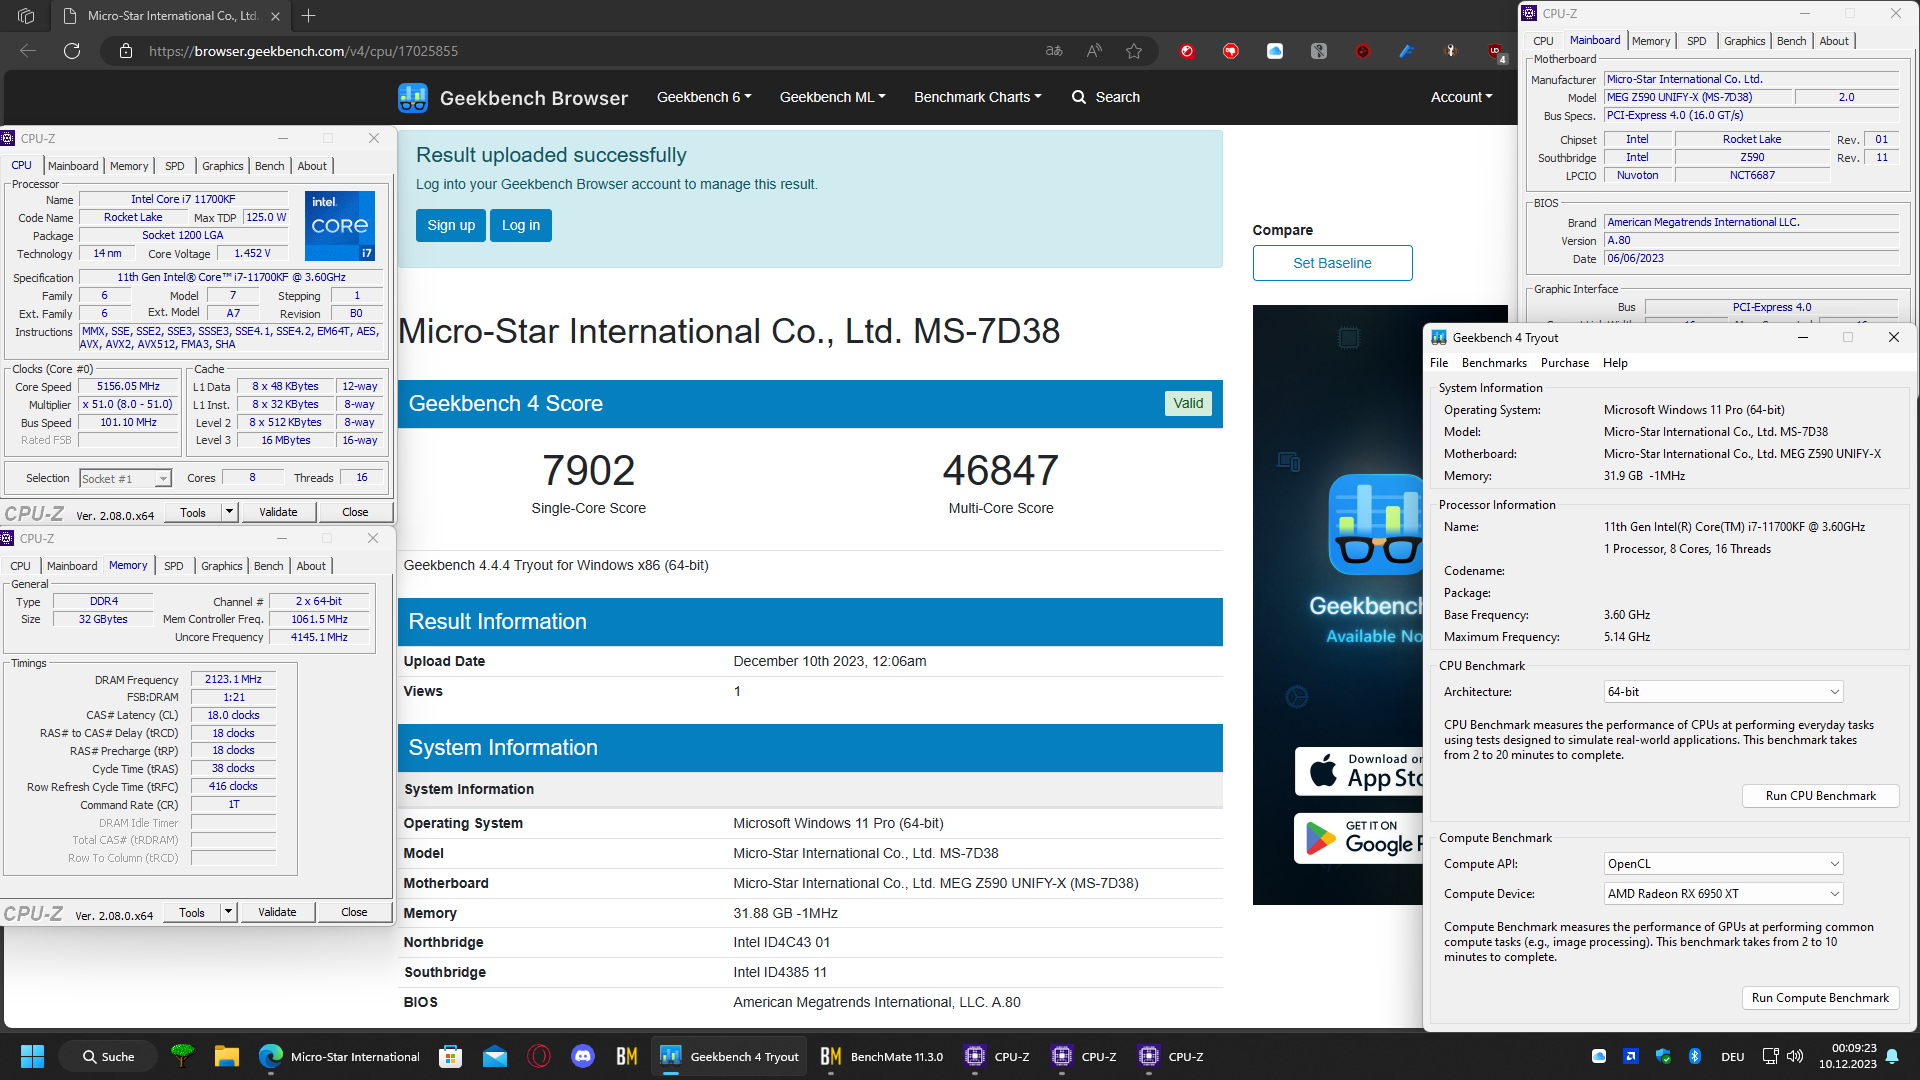The image size is (1920, 1080).
Task: Open the Purchase menu in Geekbench 4 Tryout
Action: click(x=1565, y=363)
